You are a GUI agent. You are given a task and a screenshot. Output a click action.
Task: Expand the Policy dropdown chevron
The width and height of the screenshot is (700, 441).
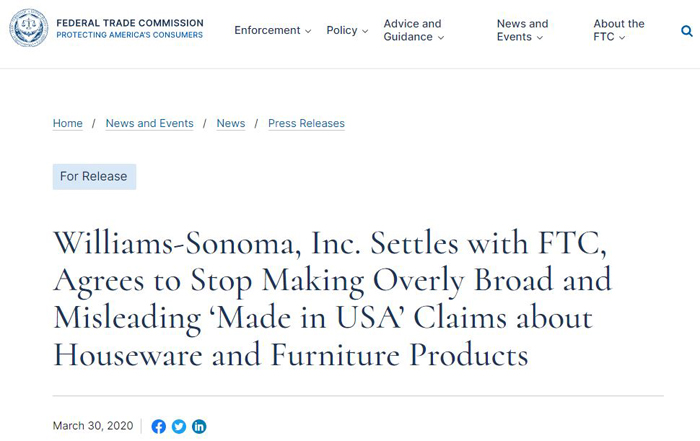click(365, 31)
